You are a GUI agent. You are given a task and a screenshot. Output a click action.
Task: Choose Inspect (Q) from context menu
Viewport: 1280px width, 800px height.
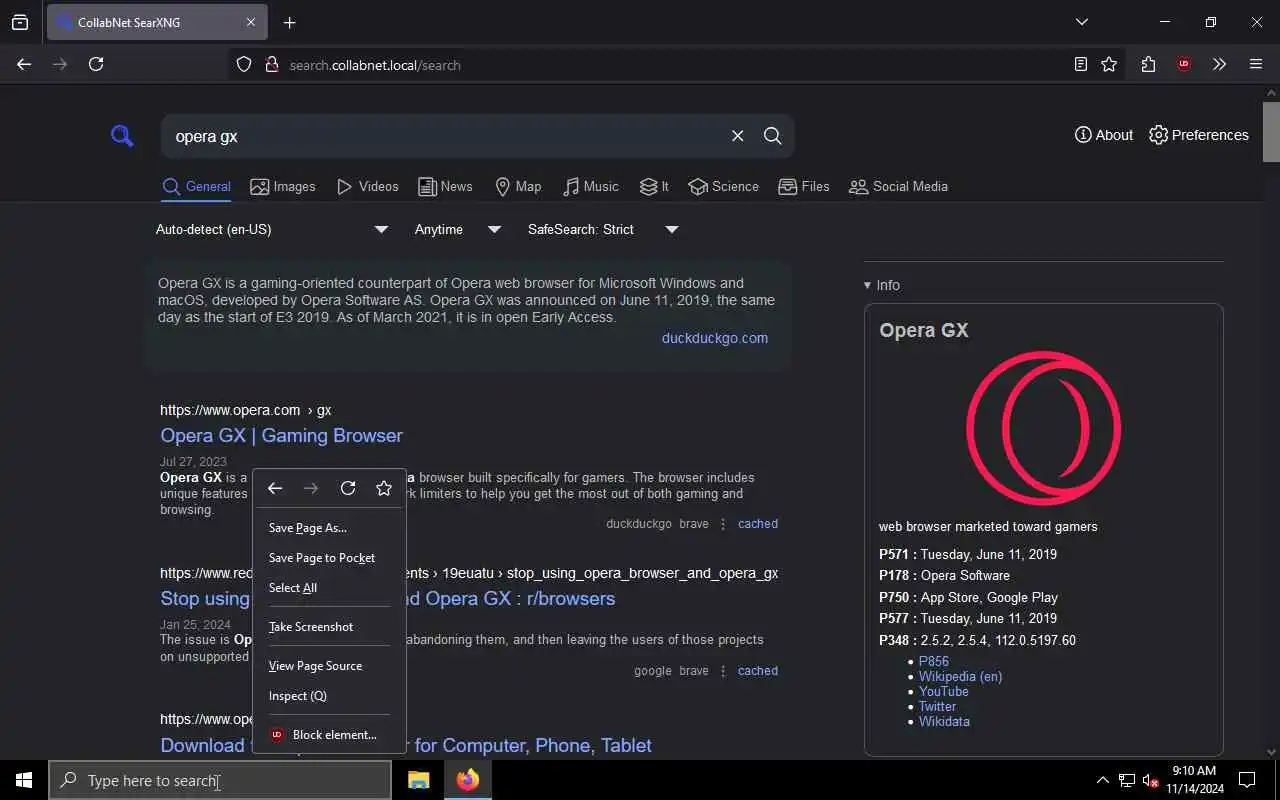point(329,696)
